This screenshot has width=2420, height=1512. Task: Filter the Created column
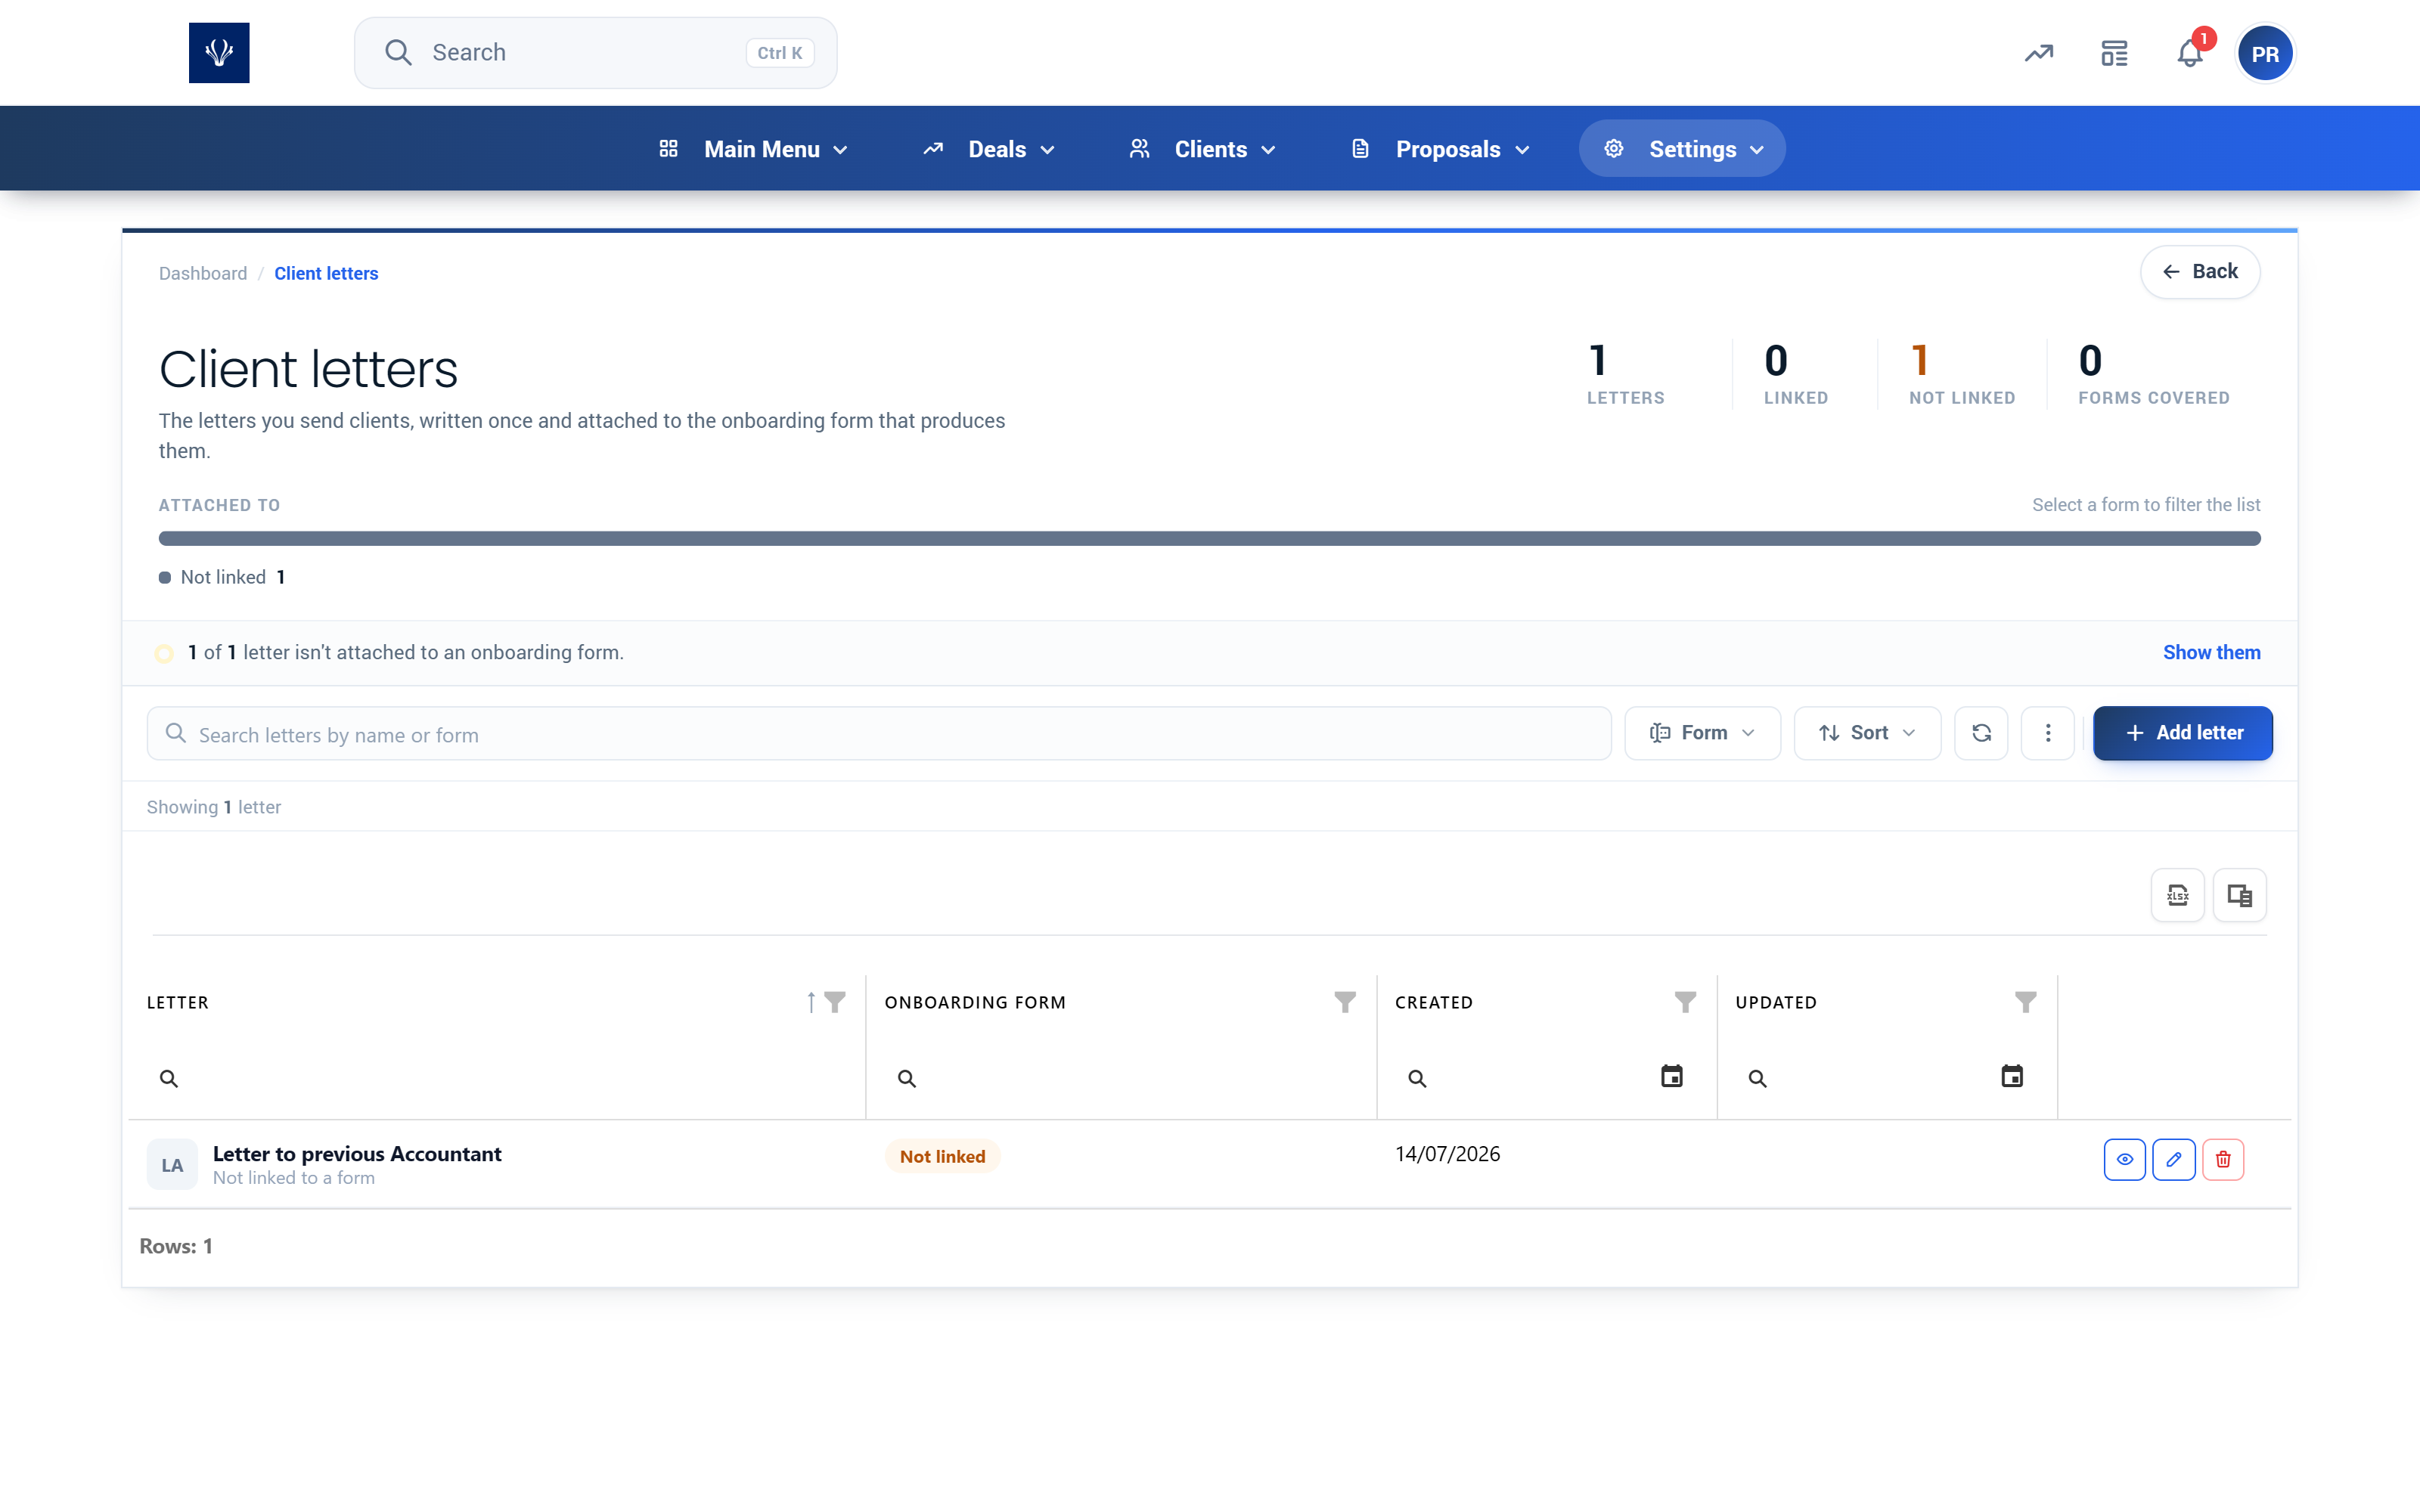[1685, 1002]
